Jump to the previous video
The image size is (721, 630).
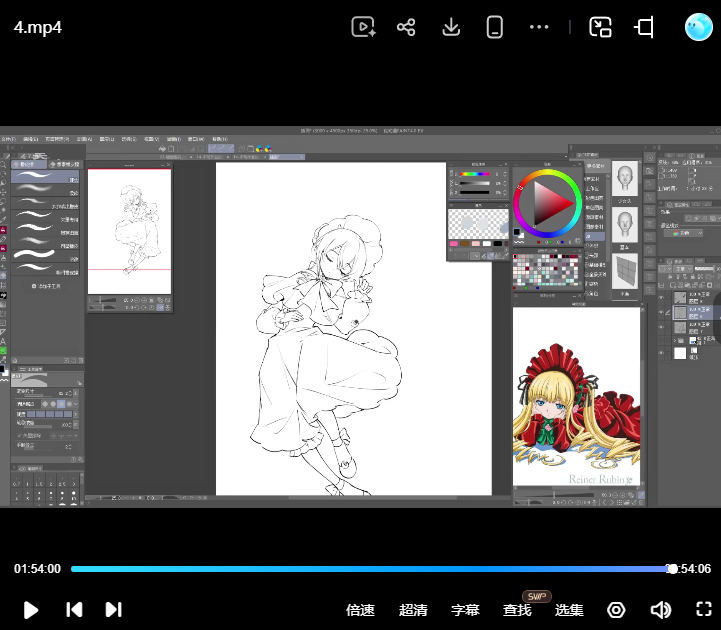point(74,610)
